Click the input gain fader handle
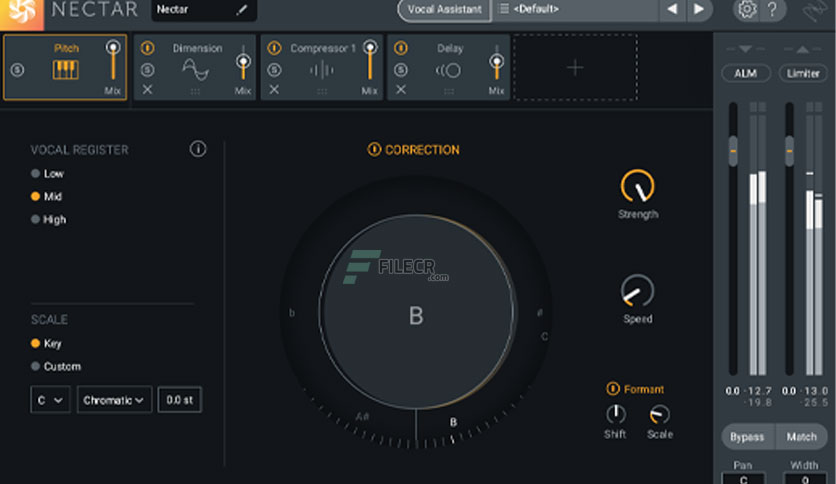Screen dimensions: 836x484 click(x=733, y=151)
